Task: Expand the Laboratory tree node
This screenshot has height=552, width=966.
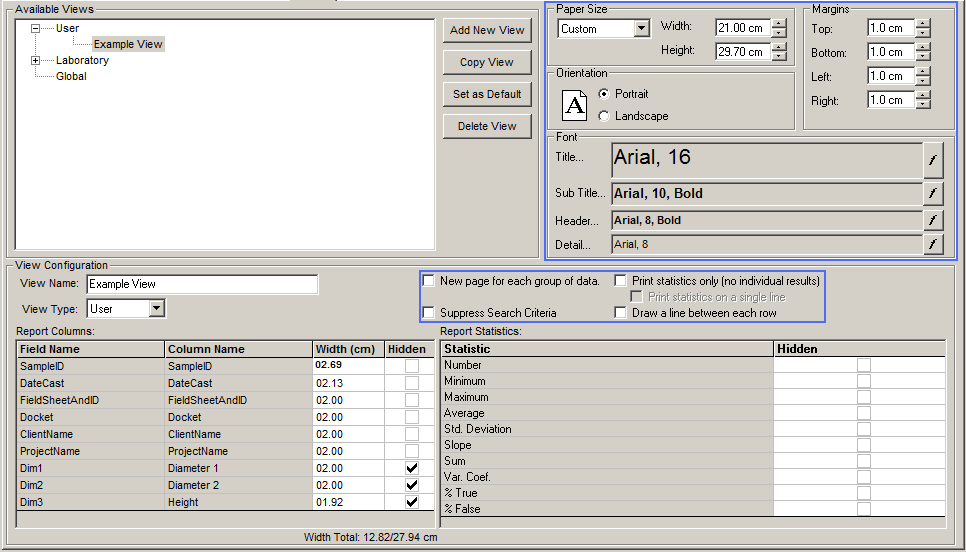Action: (36, 60)
